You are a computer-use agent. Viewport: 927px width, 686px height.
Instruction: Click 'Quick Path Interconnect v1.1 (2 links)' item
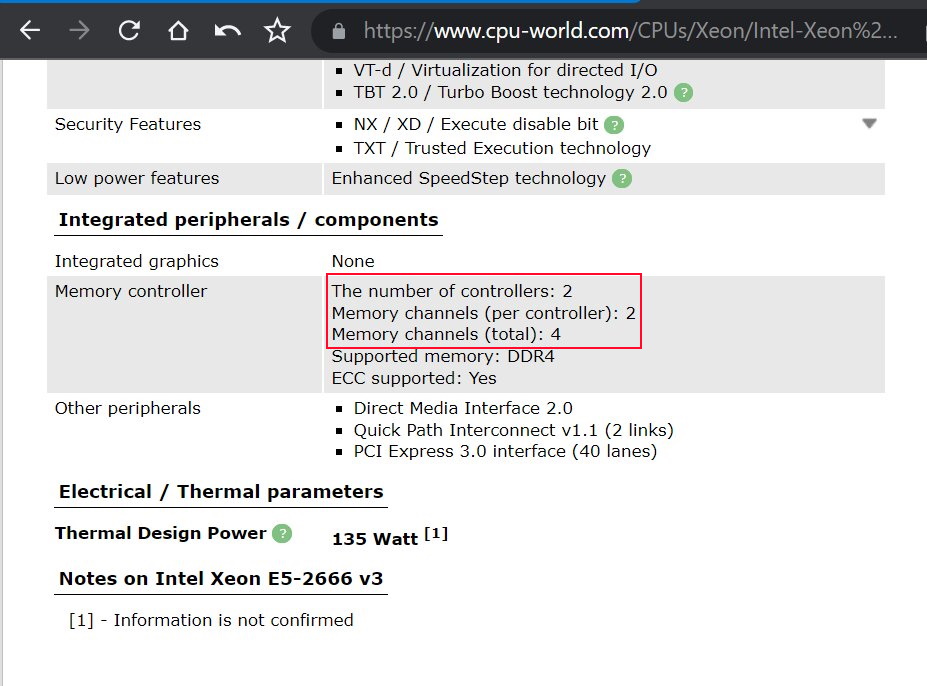pos(514,430)
